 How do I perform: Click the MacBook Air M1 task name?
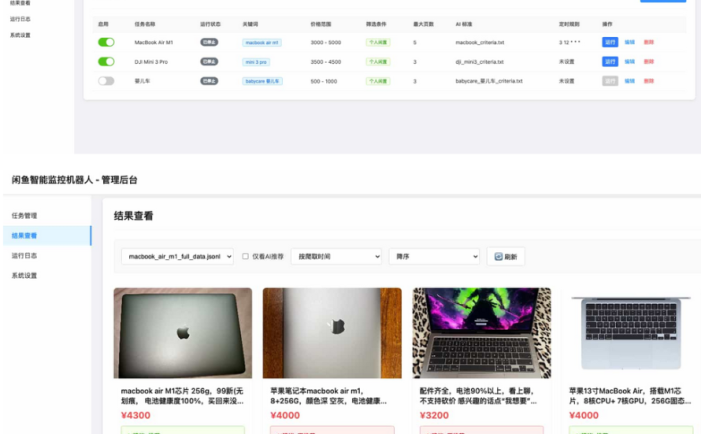click(x=154, y=42)
